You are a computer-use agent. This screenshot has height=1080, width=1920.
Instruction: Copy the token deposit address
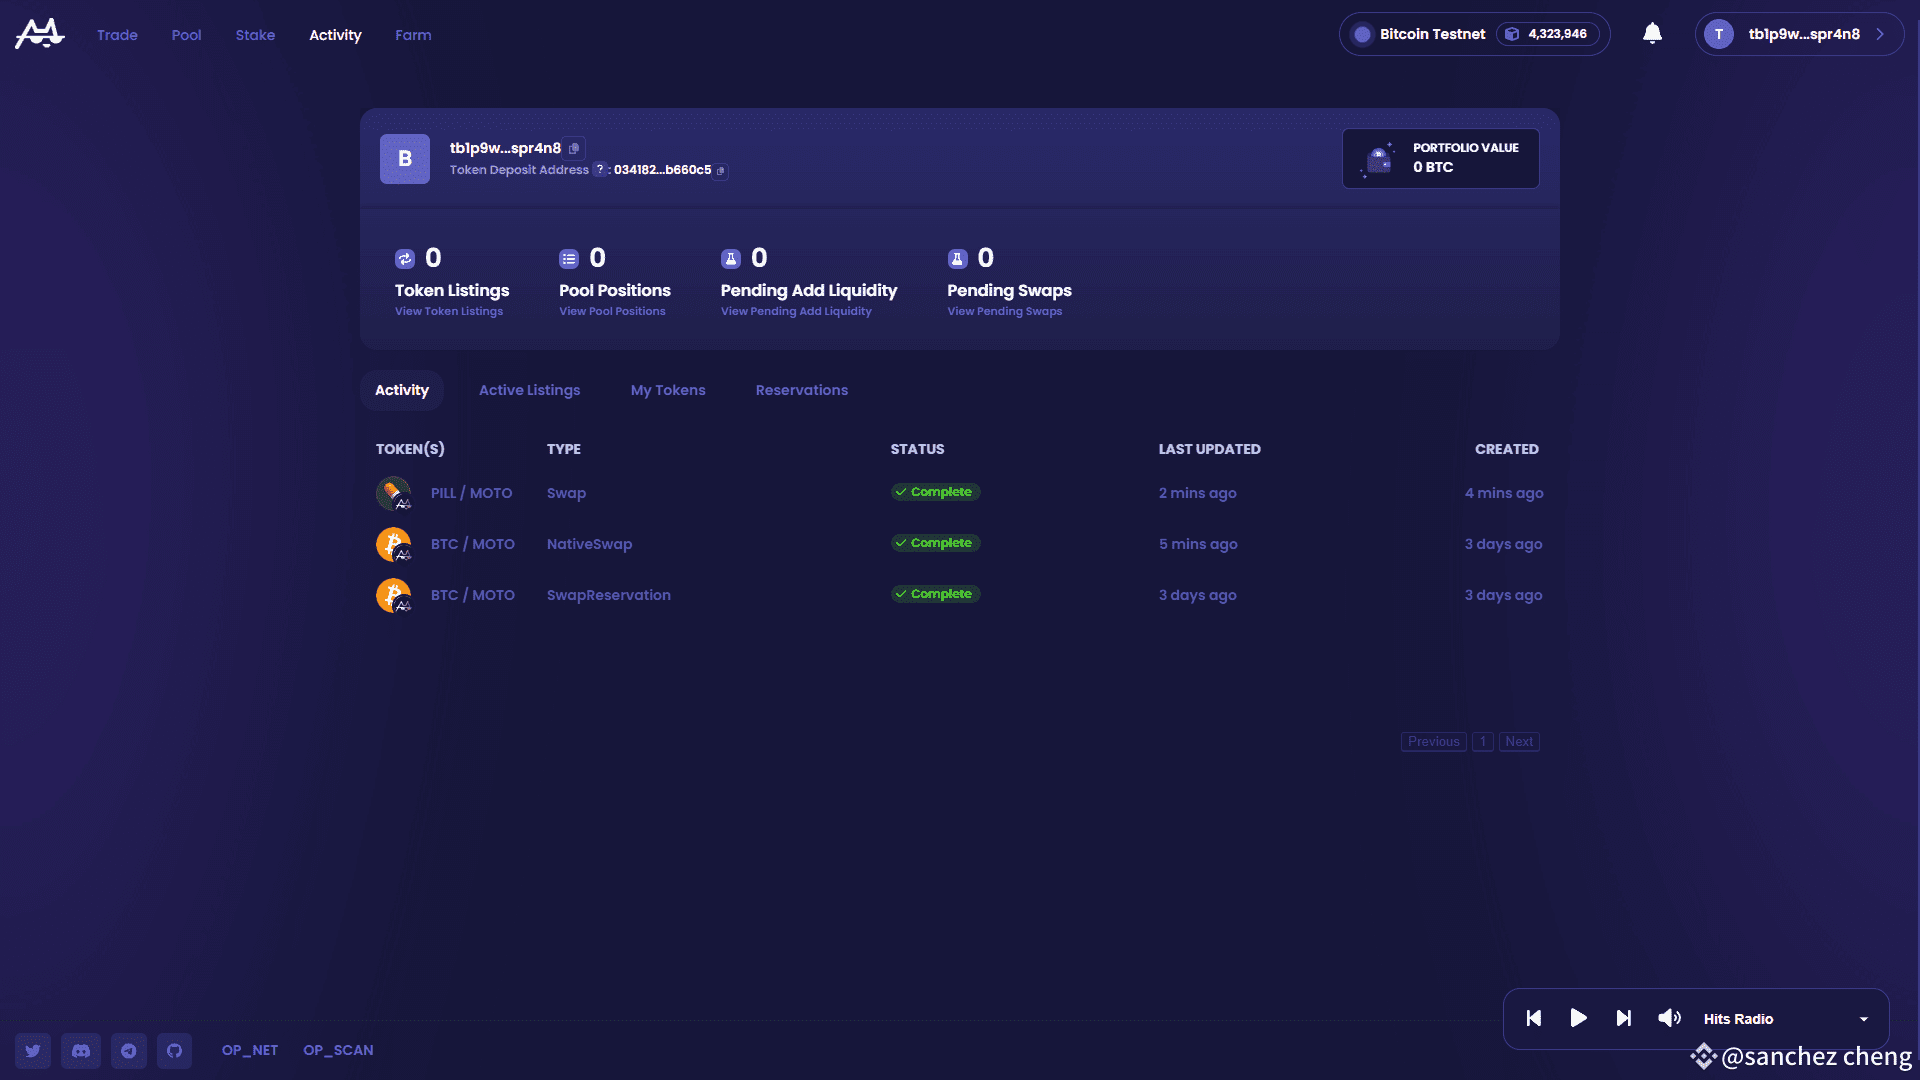pyautogui.click(x=721, y=171)
